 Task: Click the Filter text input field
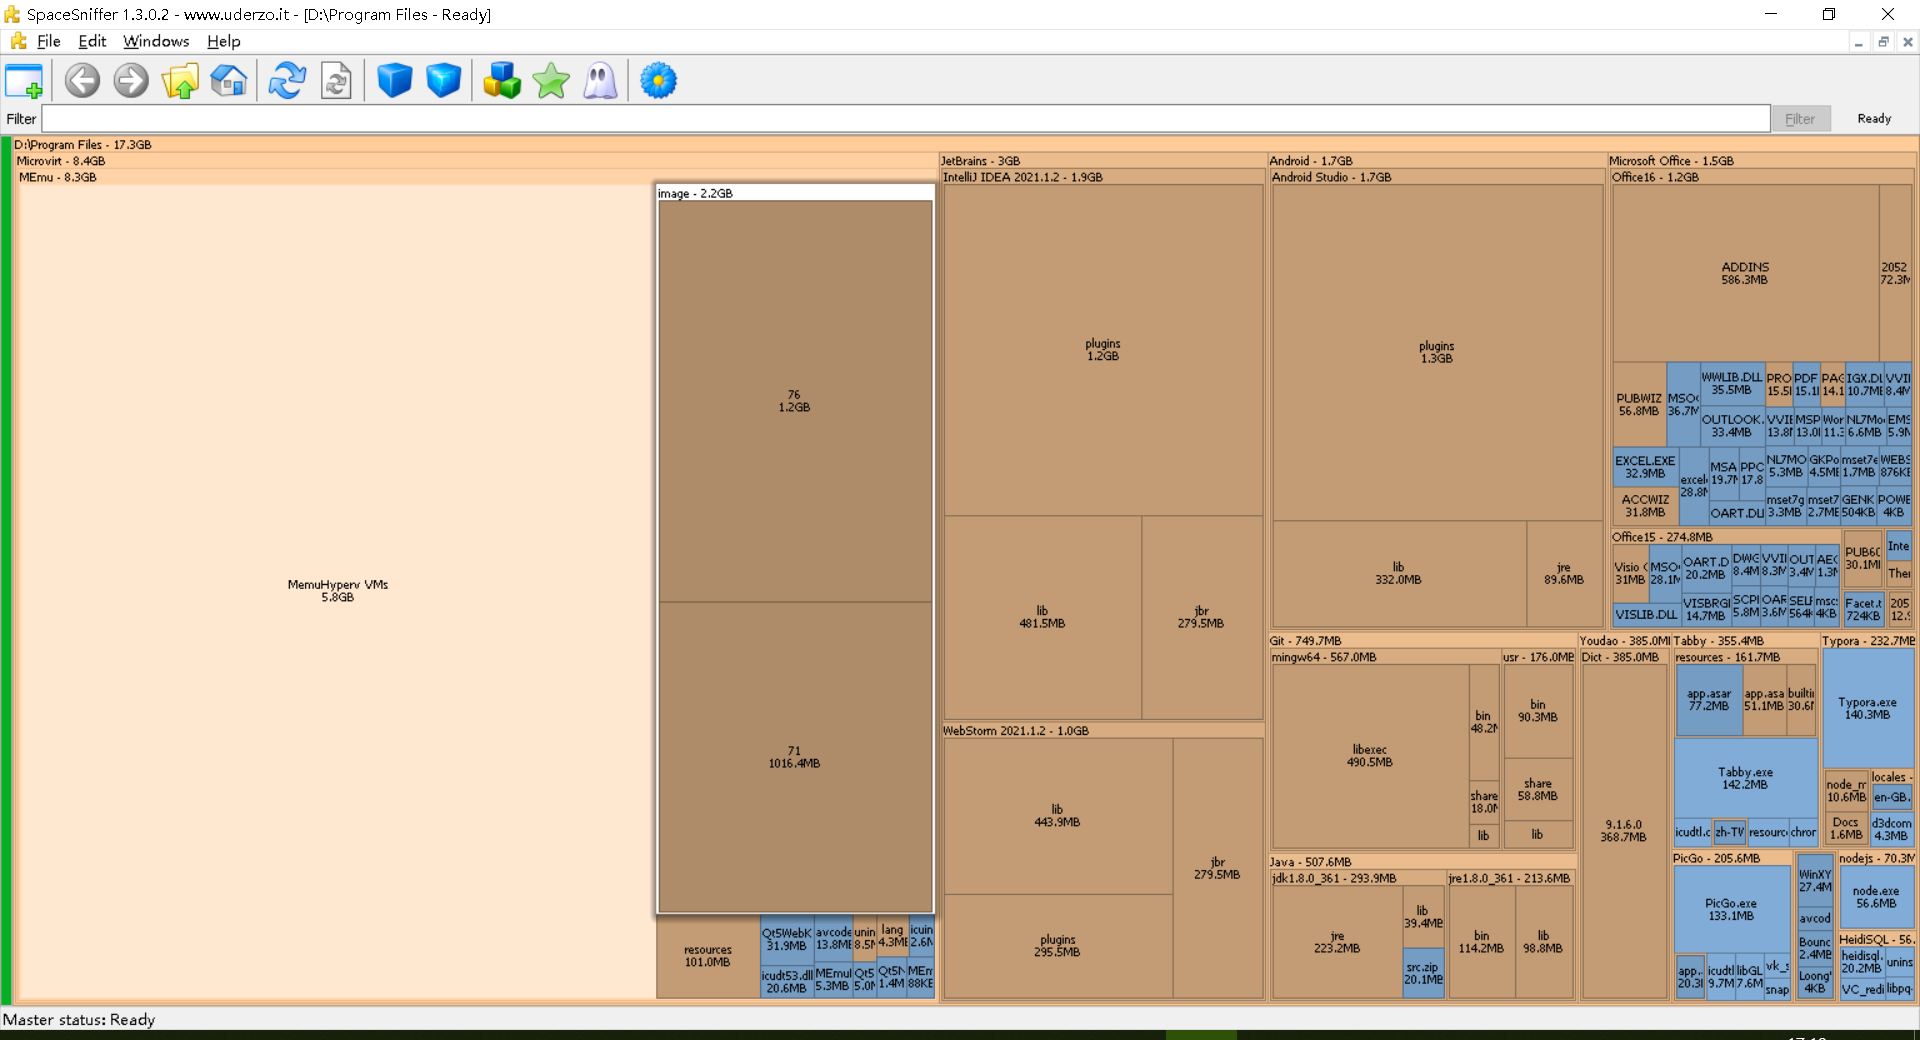tap(906, 119)
